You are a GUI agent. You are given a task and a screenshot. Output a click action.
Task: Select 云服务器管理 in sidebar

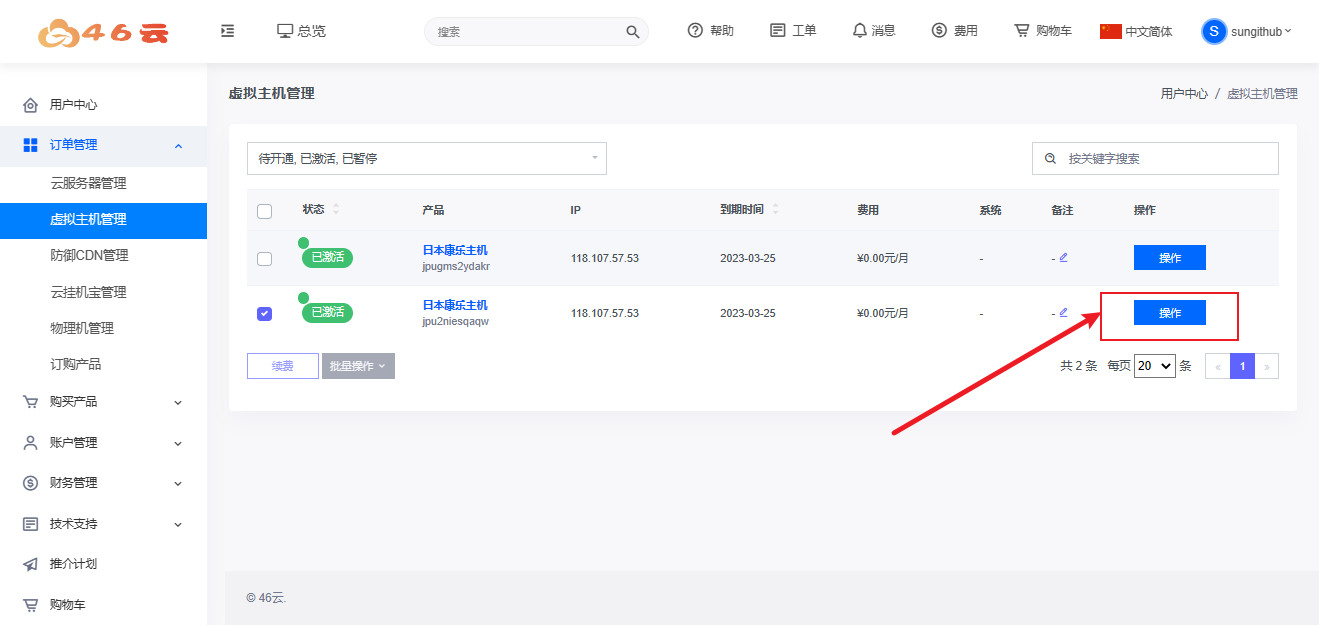88,184
